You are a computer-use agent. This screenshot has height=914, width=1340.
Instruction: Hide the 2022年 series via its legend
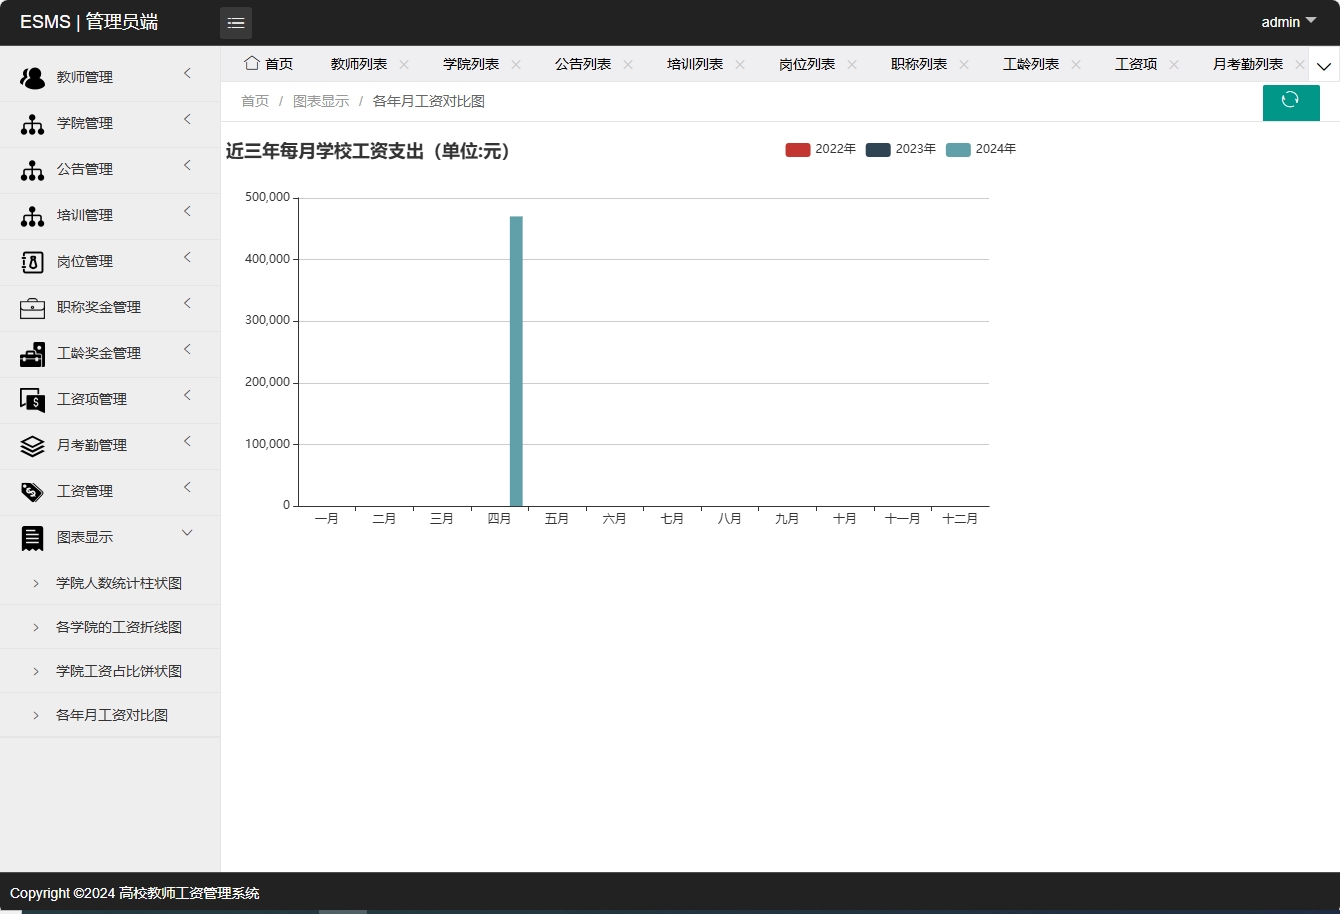tap(834, 149)
